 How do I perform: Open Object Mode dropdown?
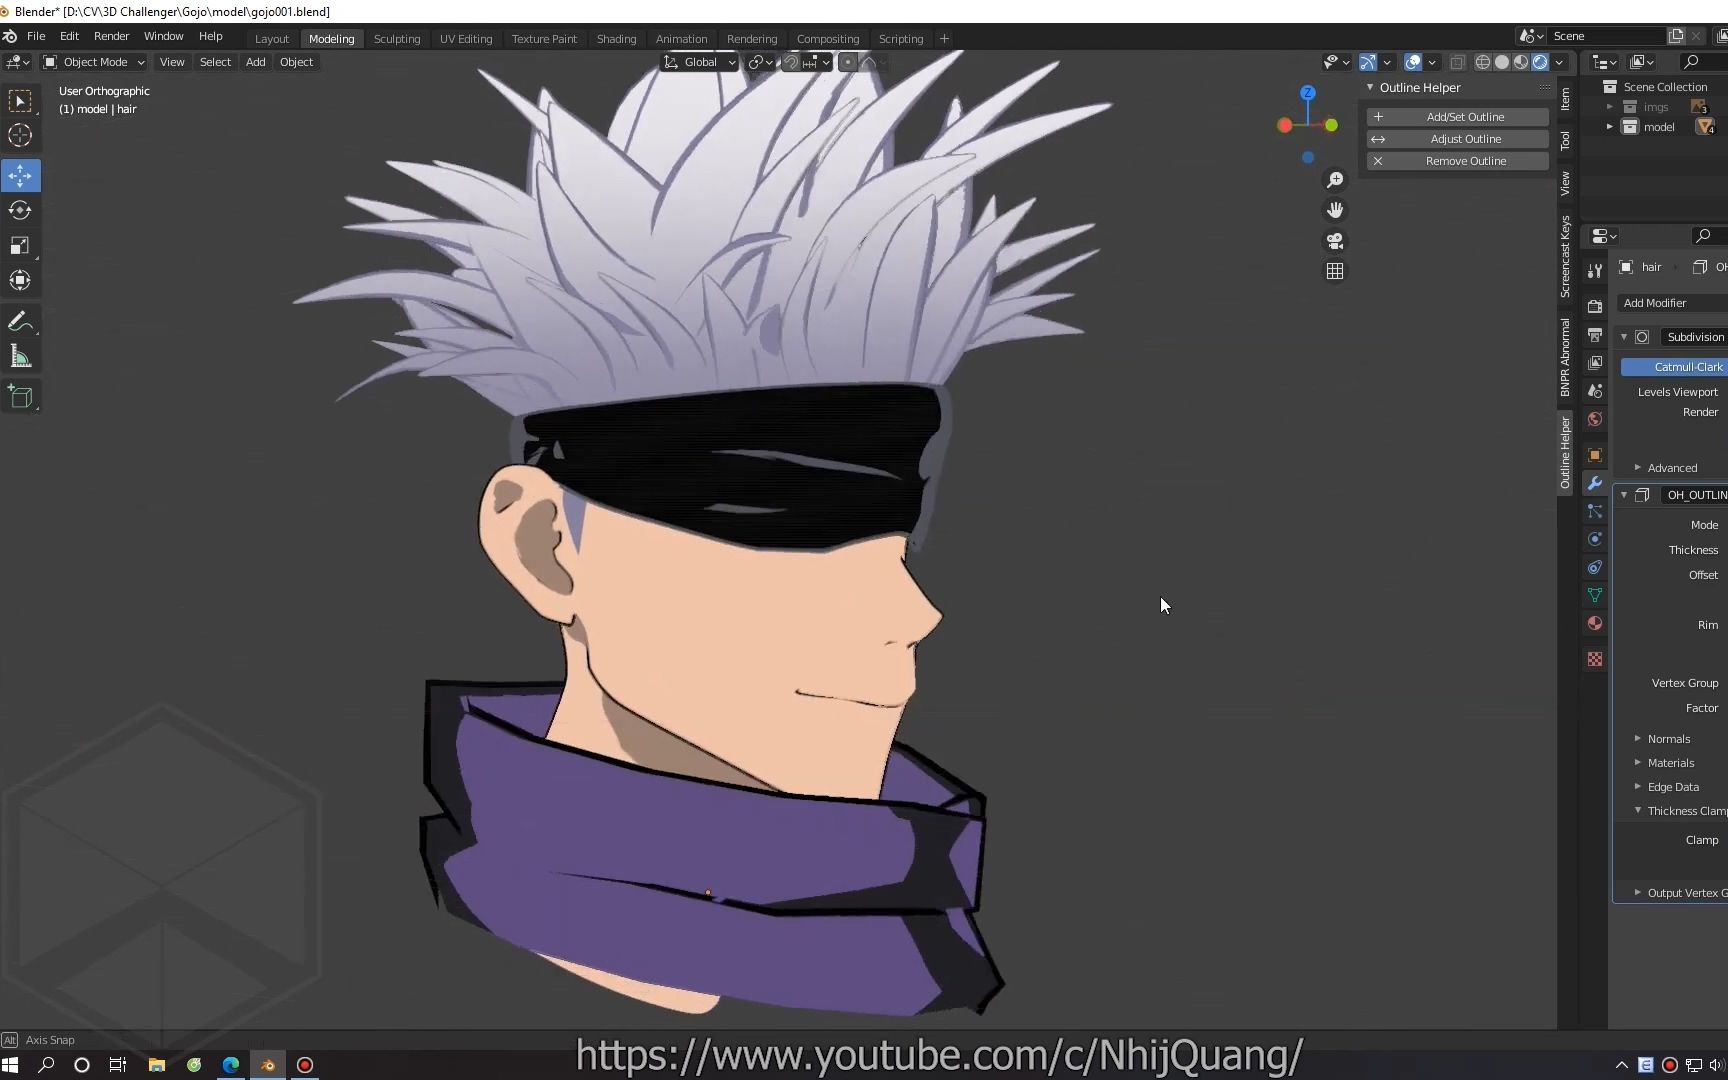tap(93, 62)
